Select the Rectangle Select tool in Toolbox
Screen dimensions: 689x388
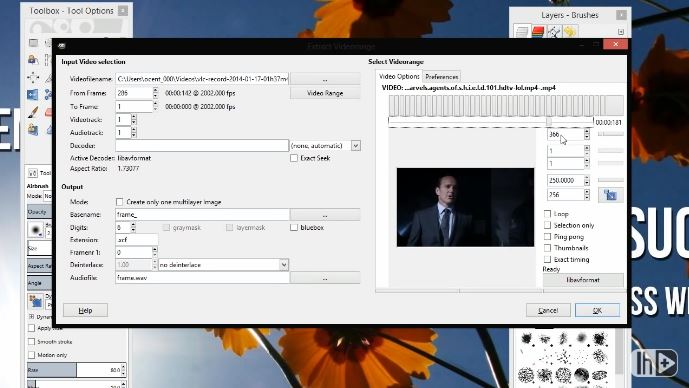coord(33,43)
